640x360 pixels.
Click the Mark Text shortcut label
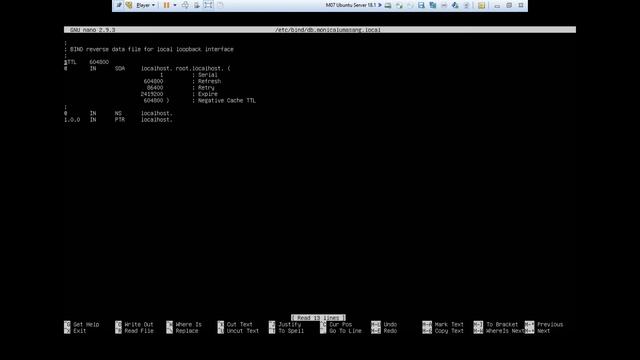449,324
